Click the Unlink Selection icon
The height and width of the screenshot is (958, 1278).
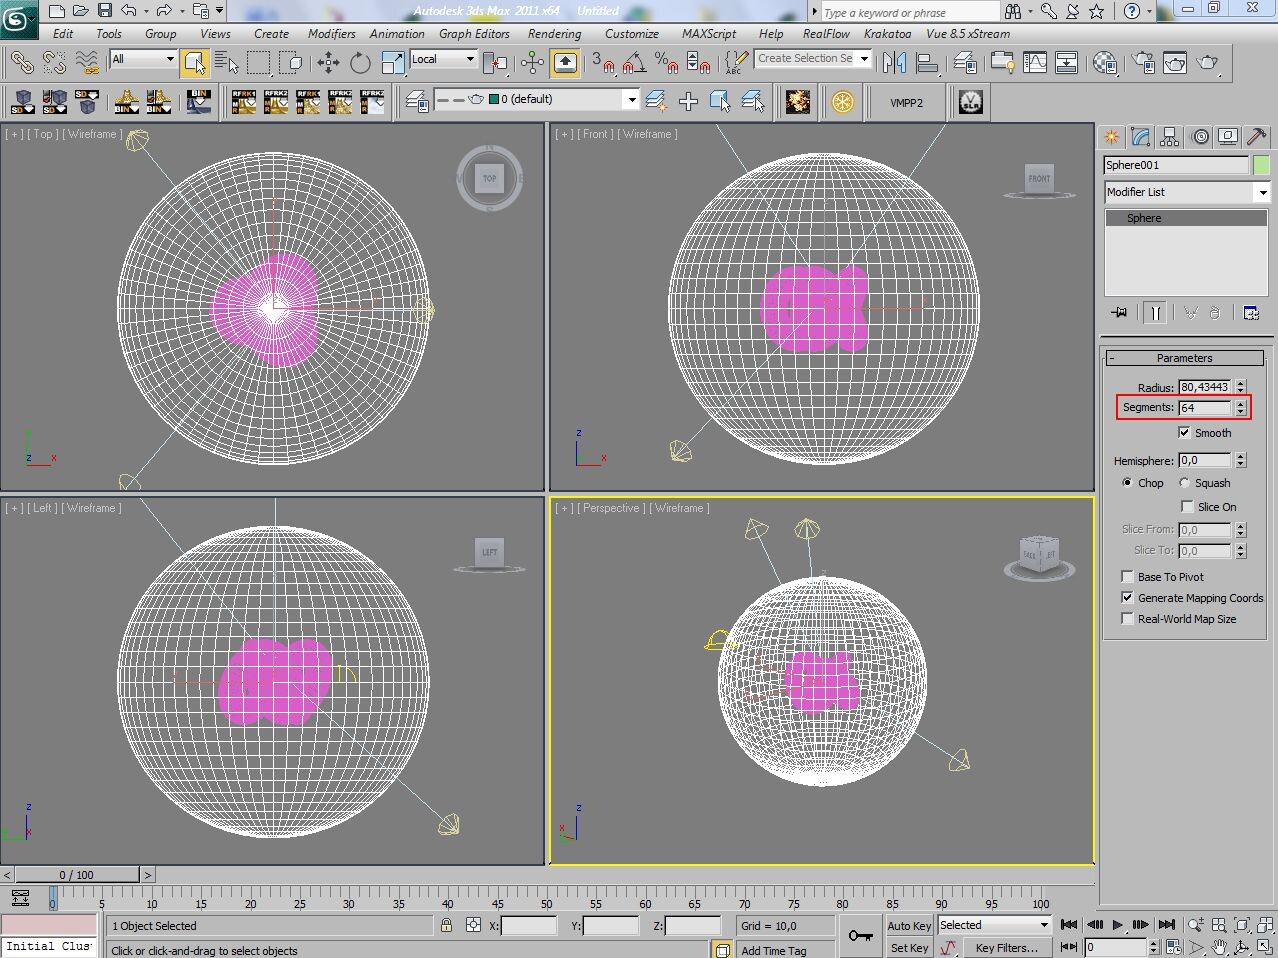[x=54, y=63]
